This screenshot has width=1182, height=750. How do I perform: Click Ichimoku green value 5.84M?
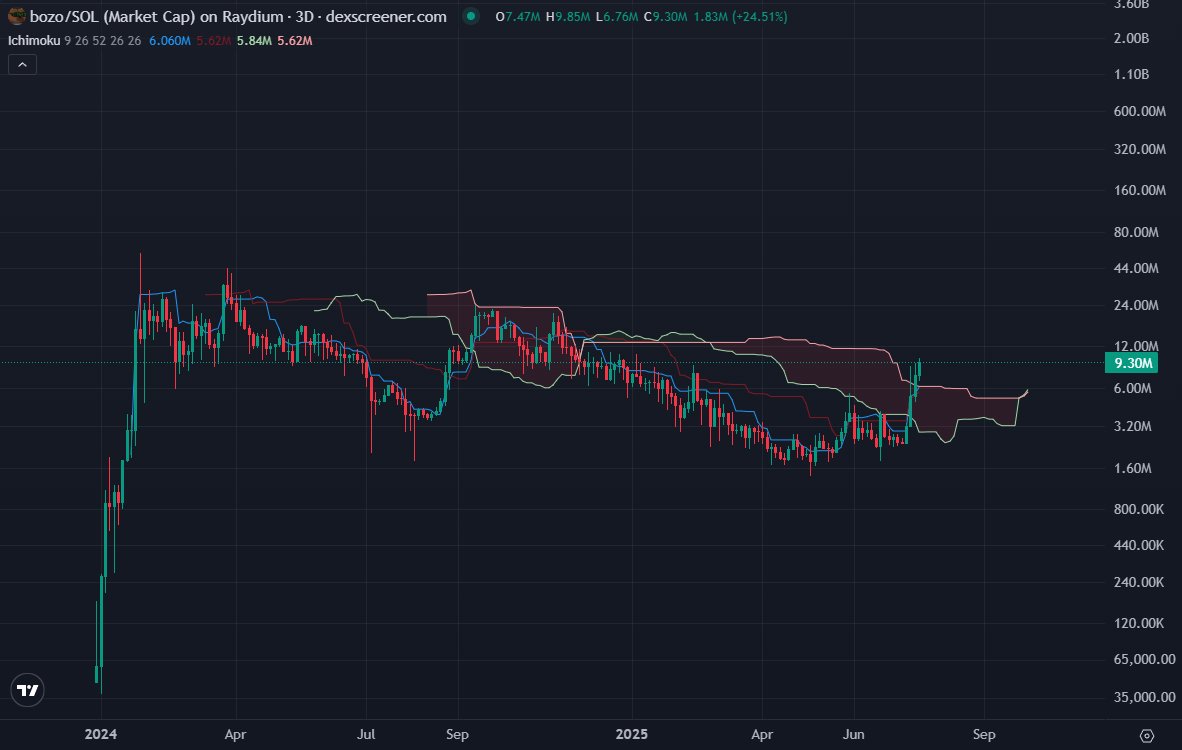[x=254, y=41]
